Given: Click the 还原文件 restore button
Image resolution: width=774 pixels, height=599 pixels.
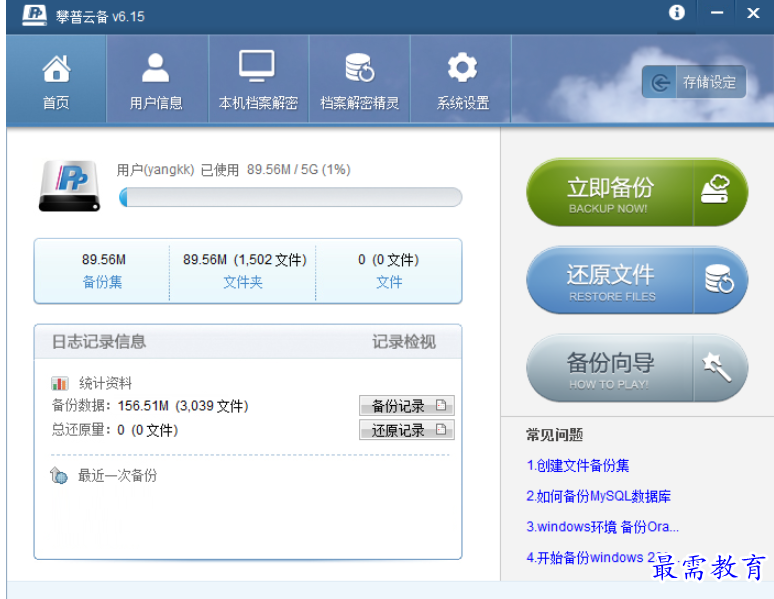Looking at the screenshot, I should (637, 280).
